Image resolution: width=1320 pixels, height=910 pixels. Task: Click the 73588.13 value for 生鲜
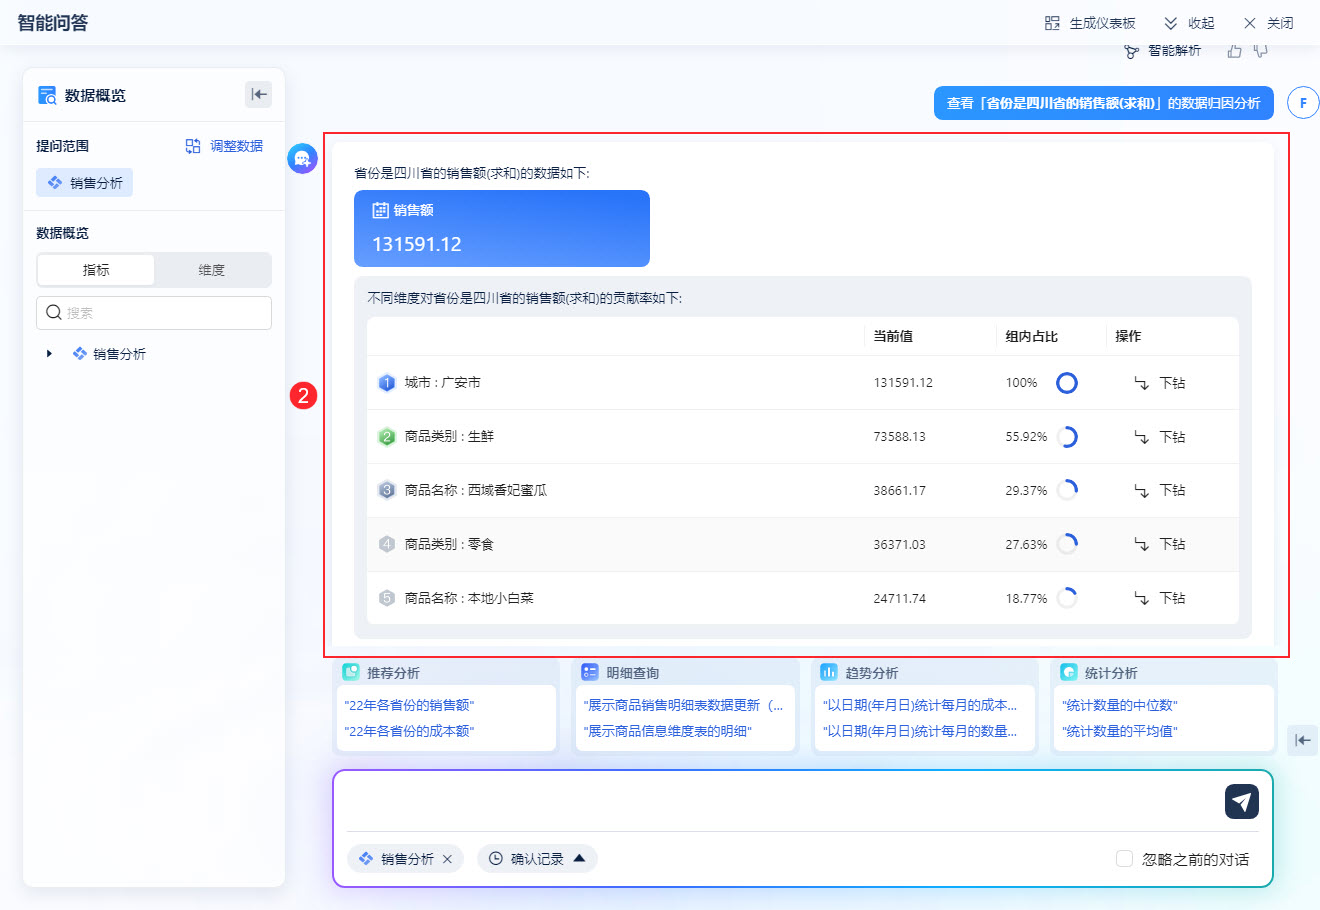[899, 437]
